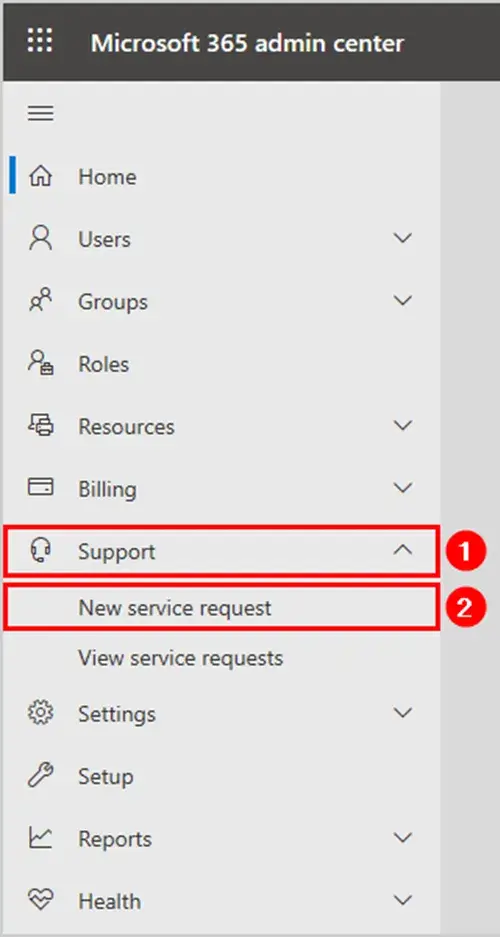This screenshot has width=500, height=937.
Task: Click the Settings gear icon
Action: point(41,714)
